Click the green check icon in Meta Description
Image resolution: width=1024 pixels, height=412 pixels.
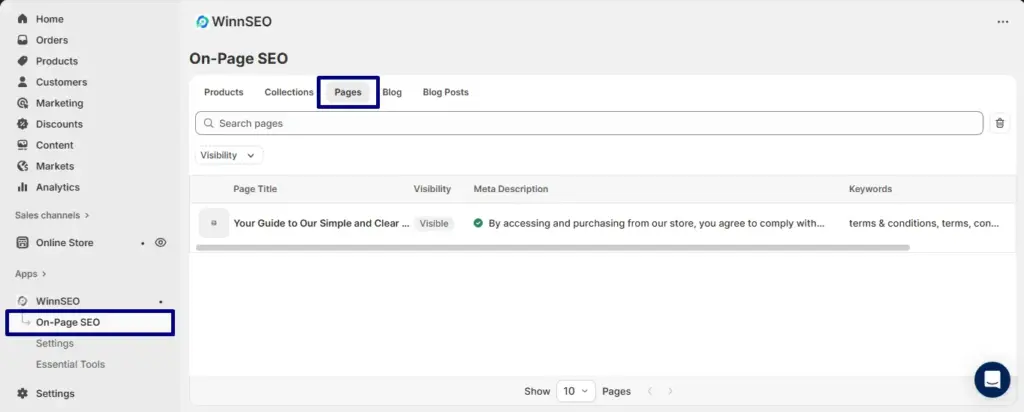pos(478,223)
